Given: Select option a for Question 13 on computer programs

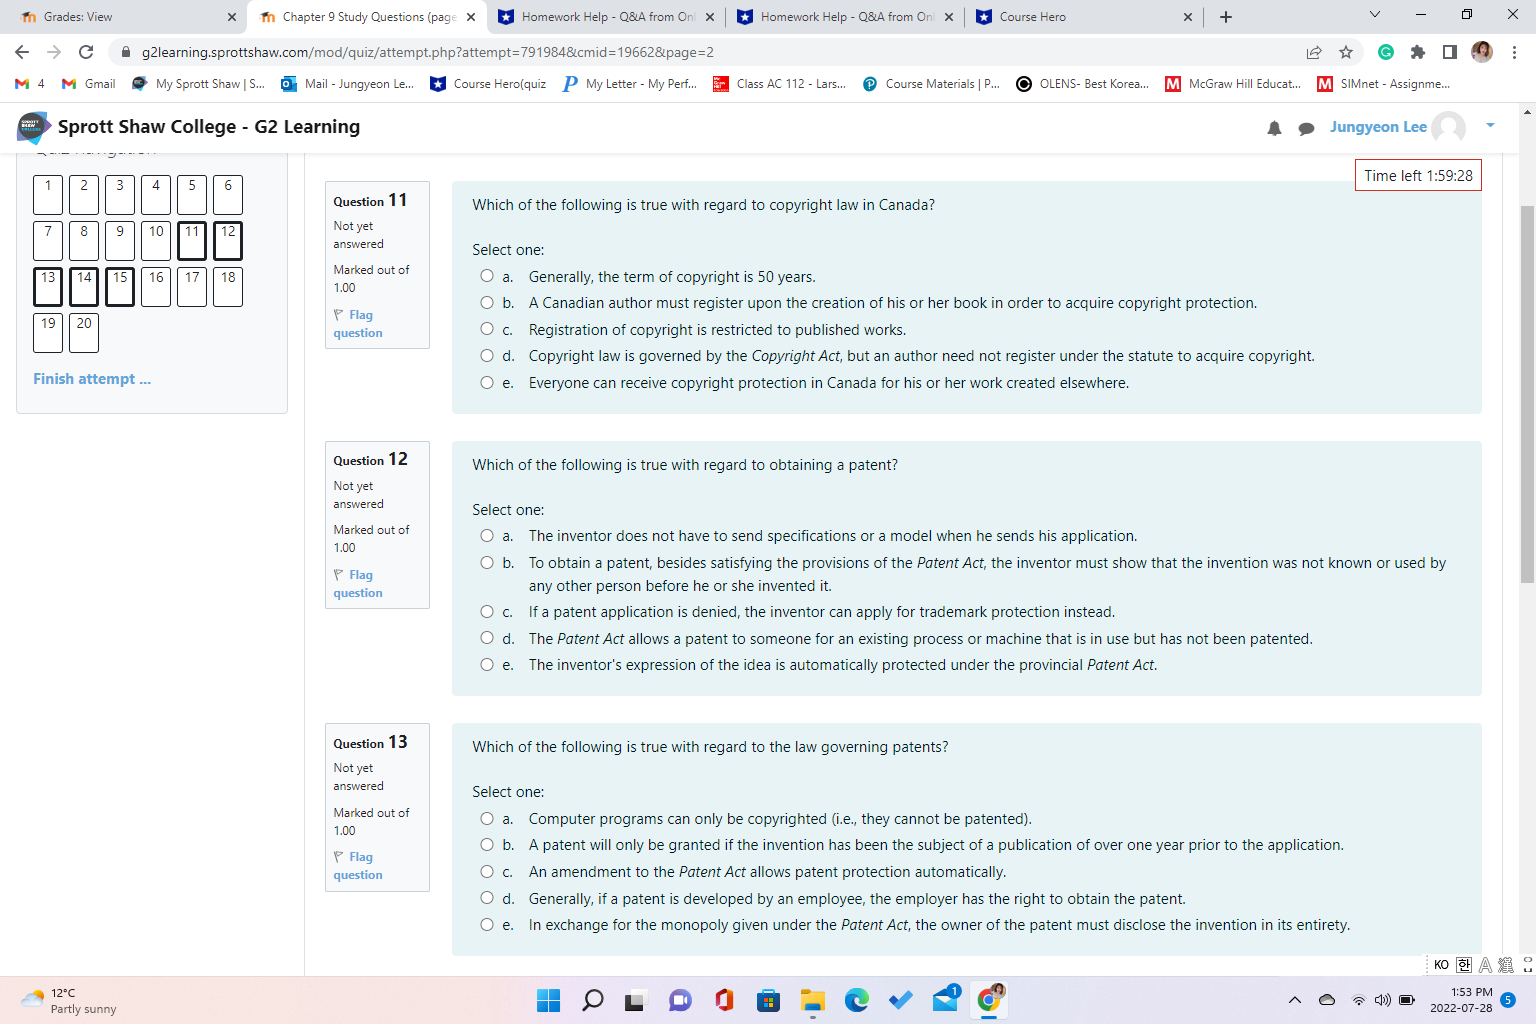Looking at the screenshot, I should pyautogui.click(x=487, y=818).
